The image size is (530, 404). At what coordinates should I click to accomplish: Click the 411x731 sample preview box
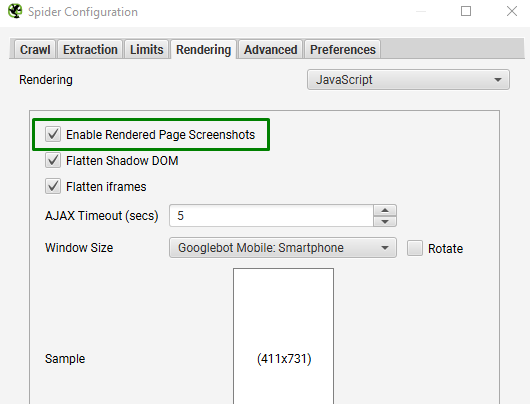pos(284,336)
